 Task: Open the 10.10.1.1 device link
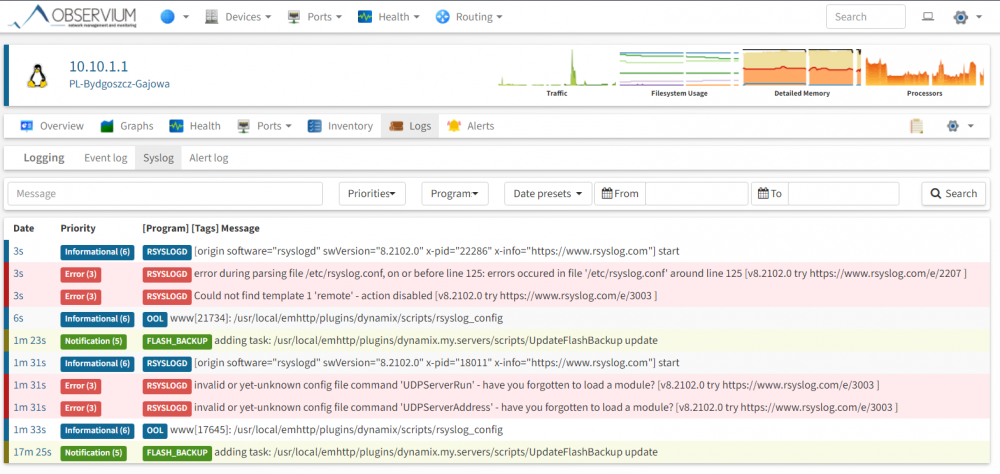pyautogui.click(x=99, y=66)
